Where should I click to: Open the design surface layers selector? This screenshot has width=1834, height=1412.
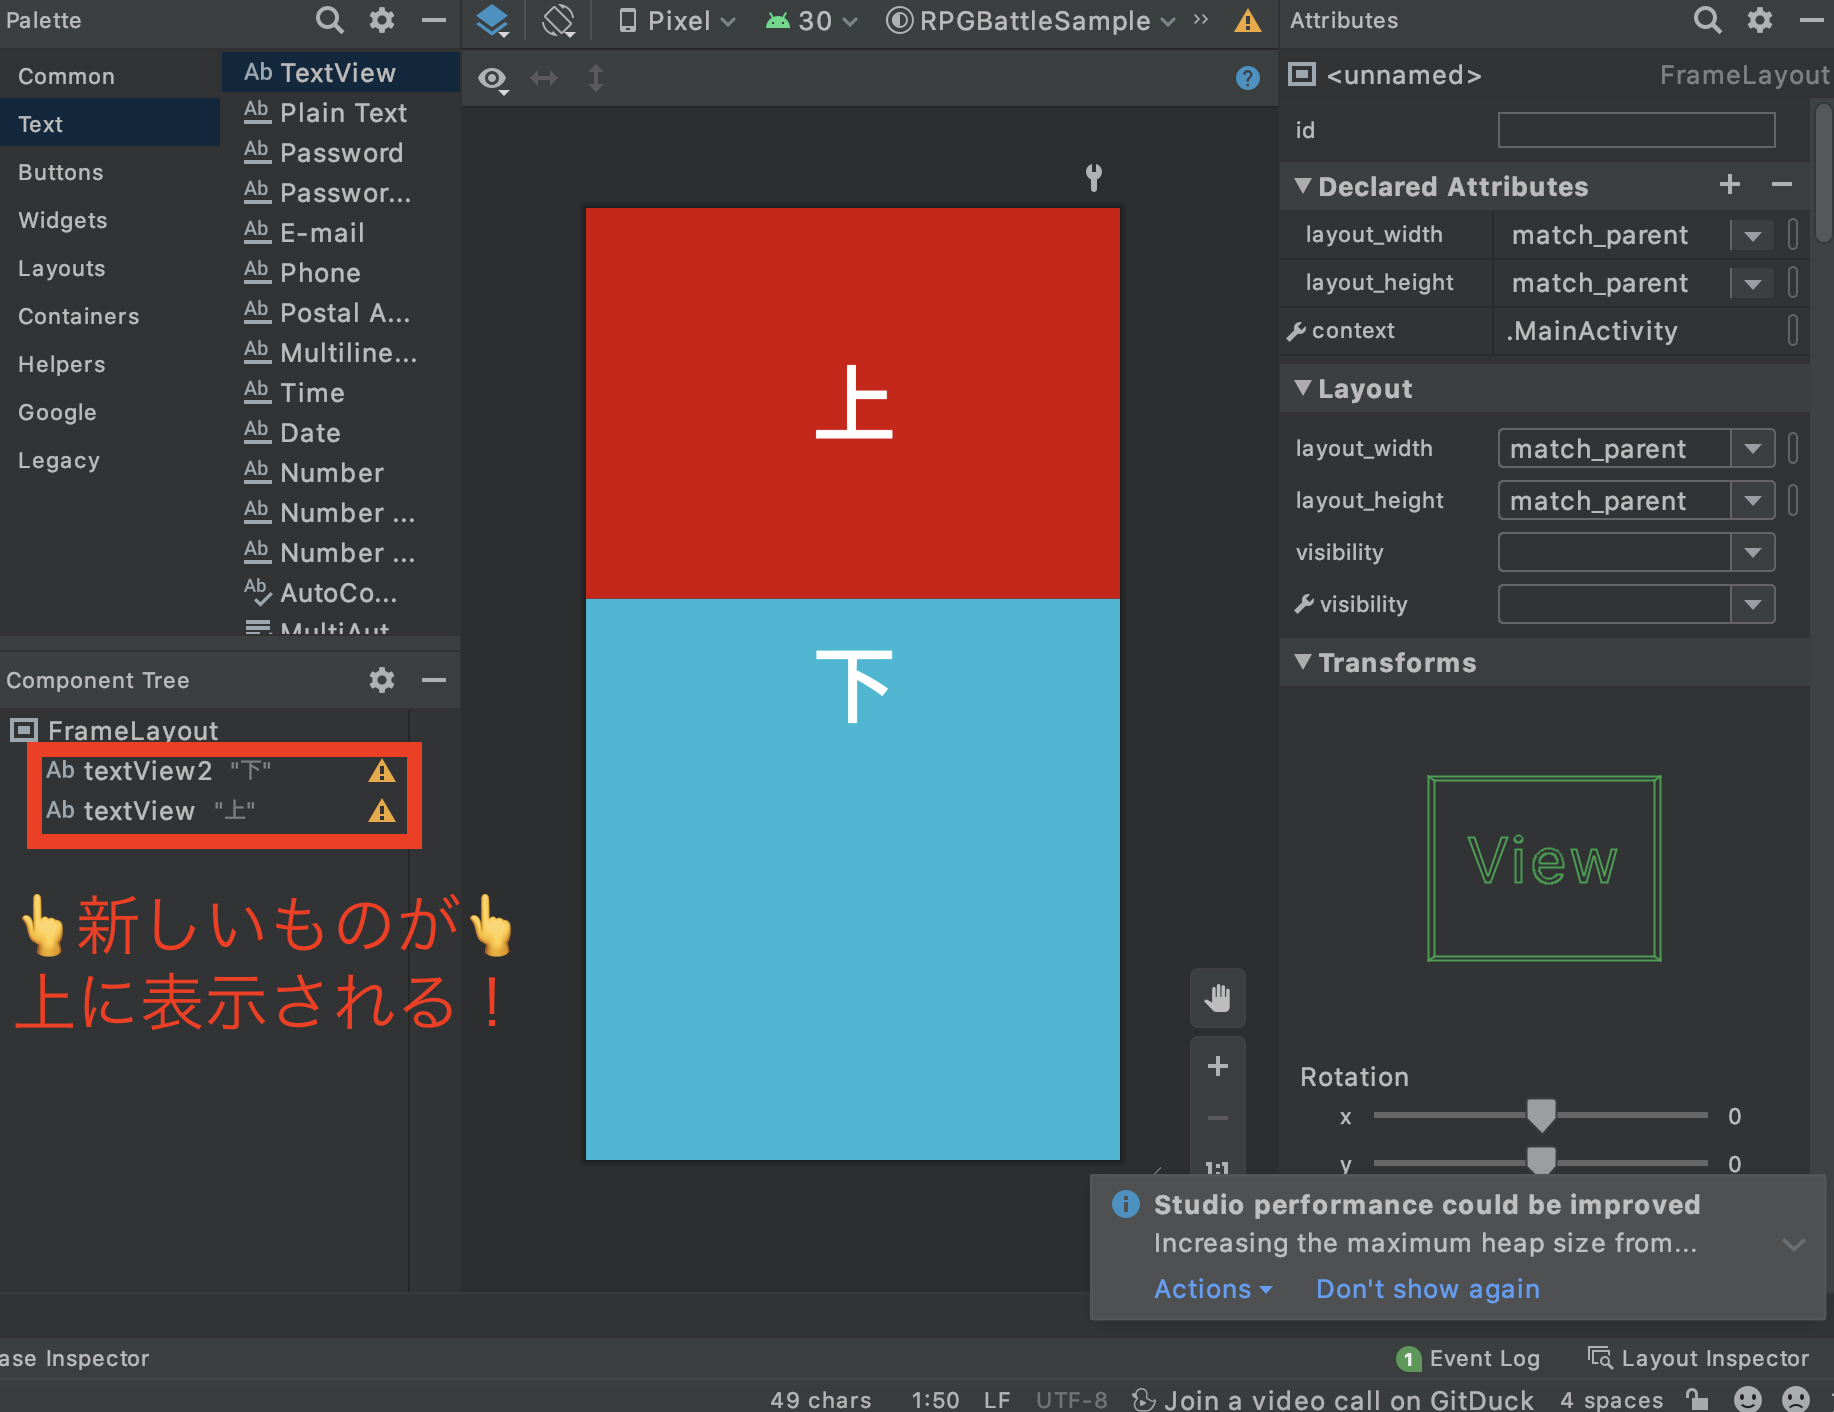click(x=492, y=20)
